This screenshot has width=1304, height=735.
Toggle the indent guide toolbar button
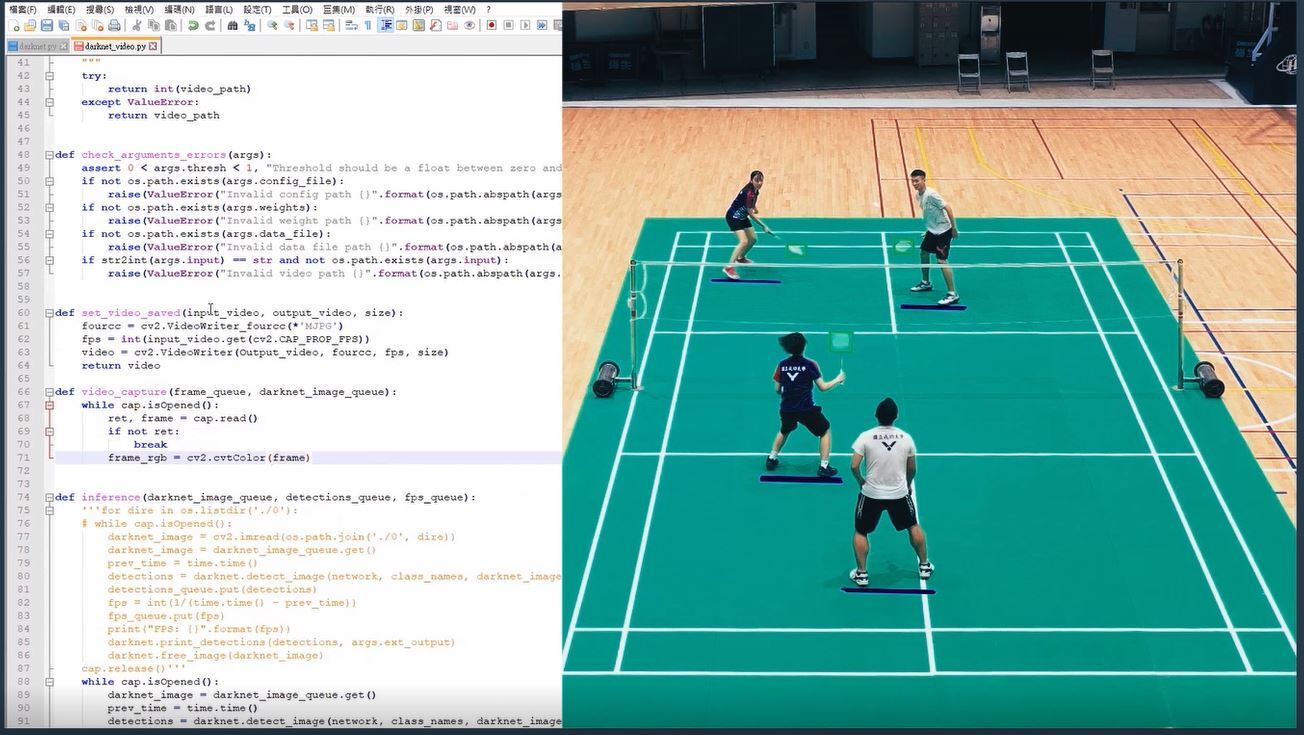pyautogui.click(x=385, y=25)
